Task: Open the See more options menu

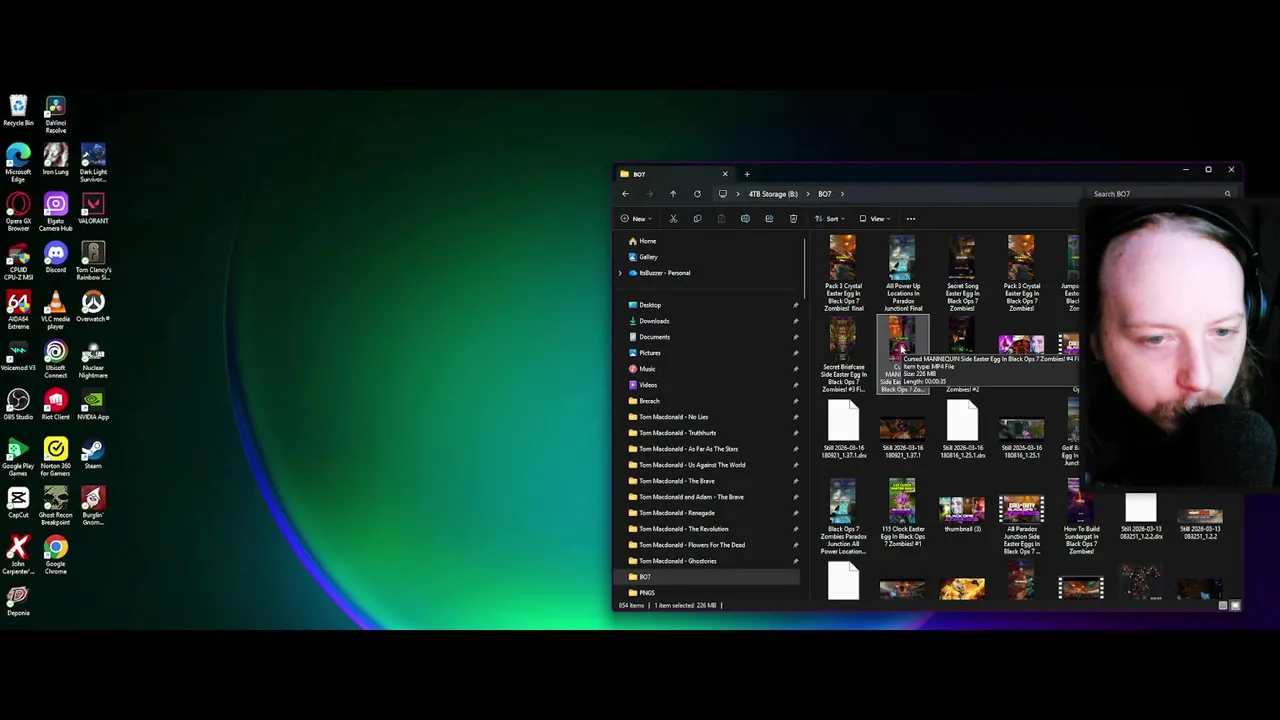Action: point(910,218)
